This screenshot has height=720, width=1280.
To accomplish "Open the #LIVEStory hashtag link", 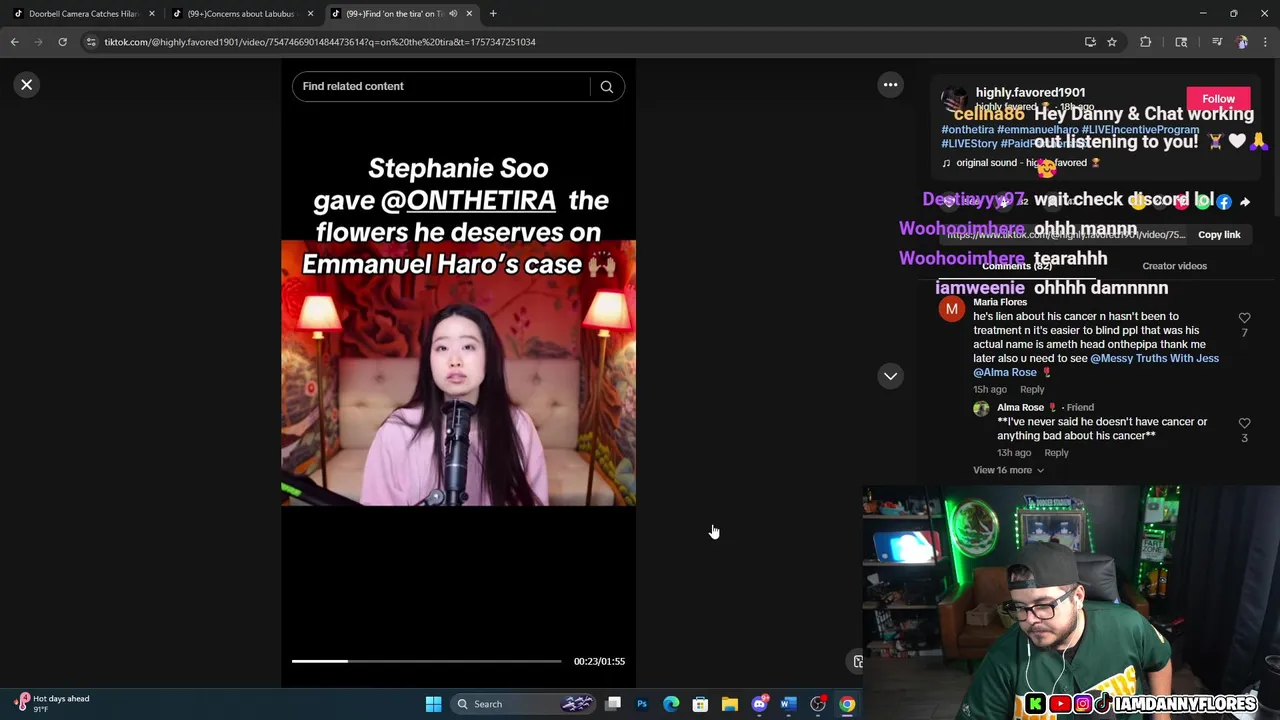I will tap(969, 144).
